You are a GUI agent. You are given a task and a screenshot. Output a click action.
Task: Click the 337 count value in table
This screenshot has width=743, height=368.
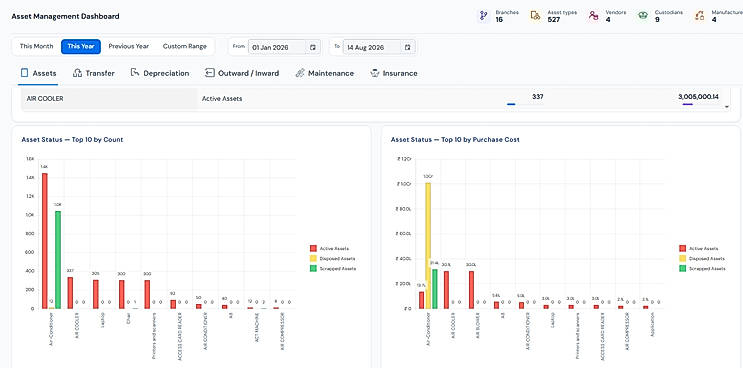pyautogui.click(x=537, y=97)
